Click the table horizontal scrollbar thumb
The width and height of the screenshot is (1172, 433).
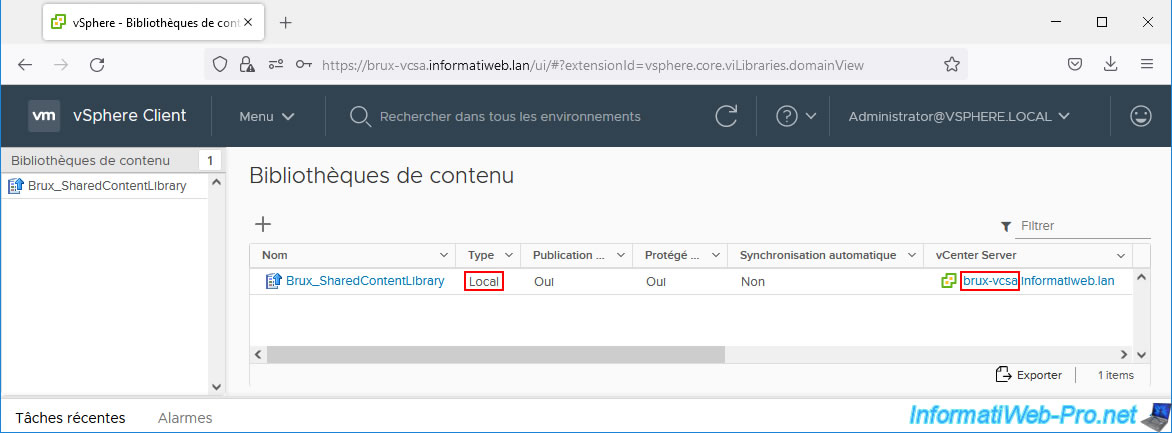(x=496, y=354)
